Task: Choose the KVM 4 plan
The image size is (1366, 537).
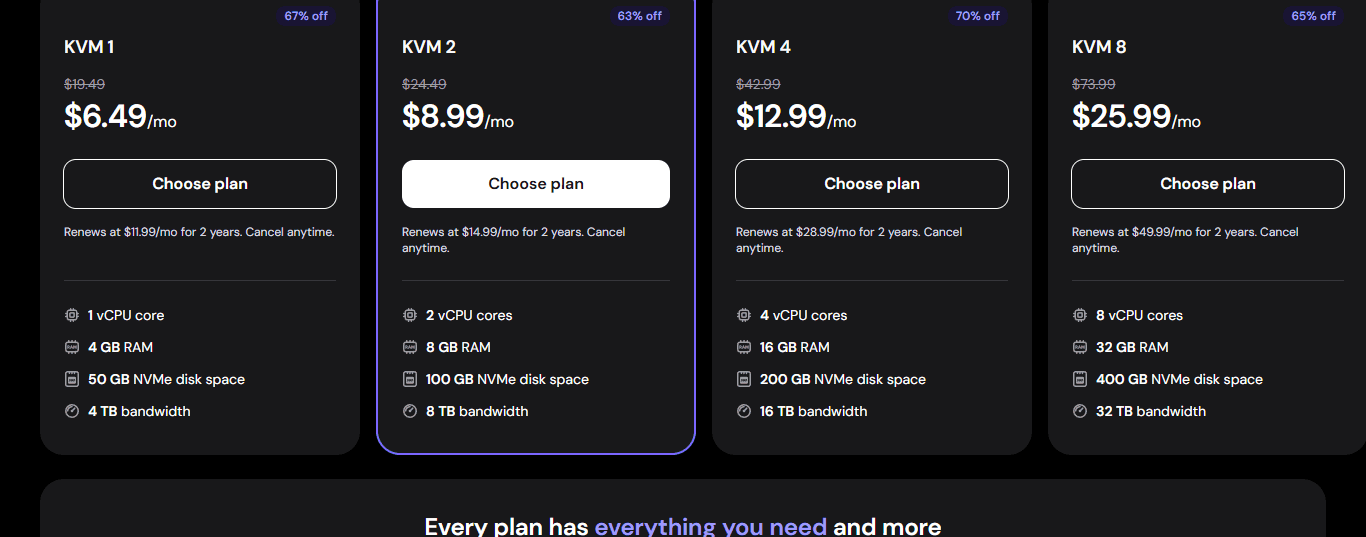Action: (x=872, y=184)
